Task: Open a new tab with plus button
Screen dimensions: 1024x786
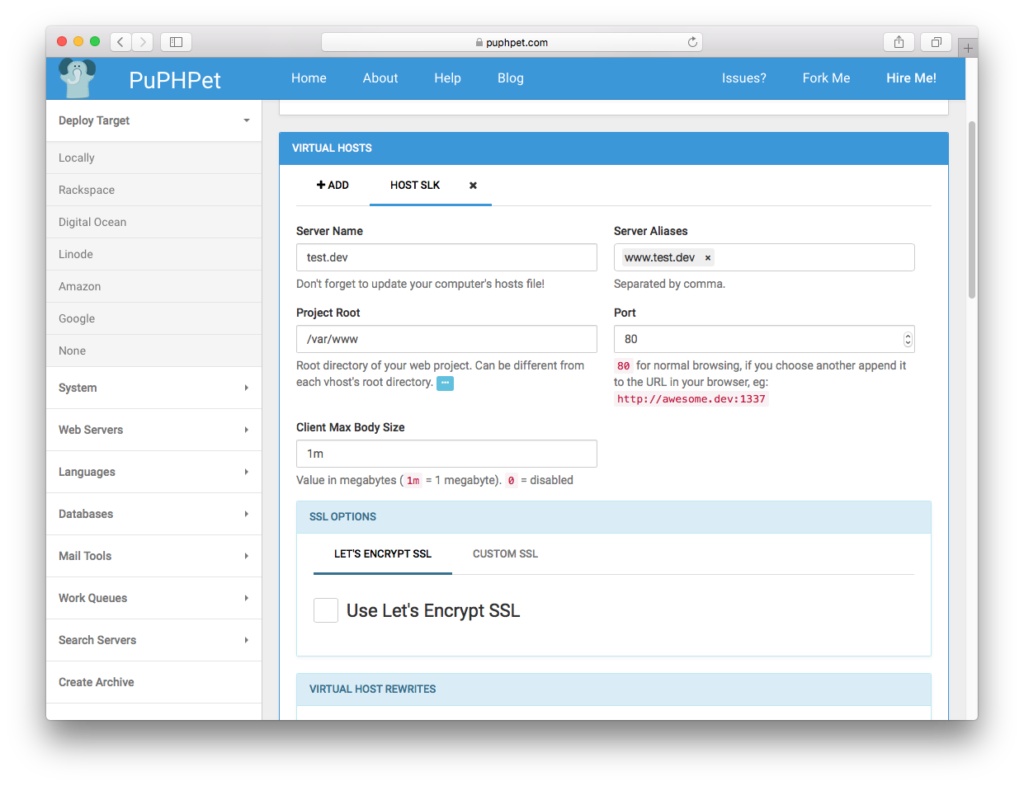Action: [x=968, y=48]
